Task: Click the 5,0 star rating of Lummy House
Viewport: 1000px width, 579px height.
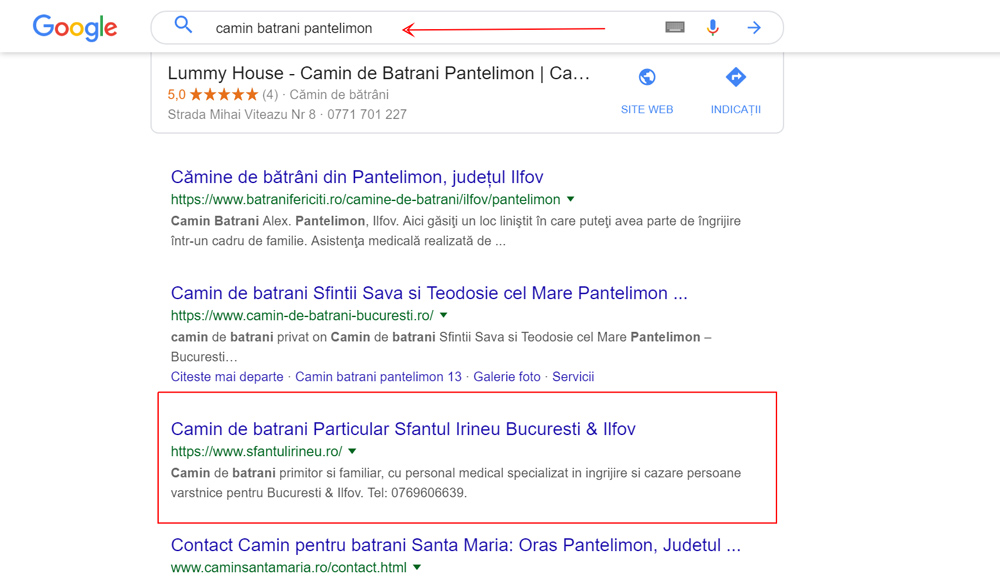Action: tap(212, 94)
